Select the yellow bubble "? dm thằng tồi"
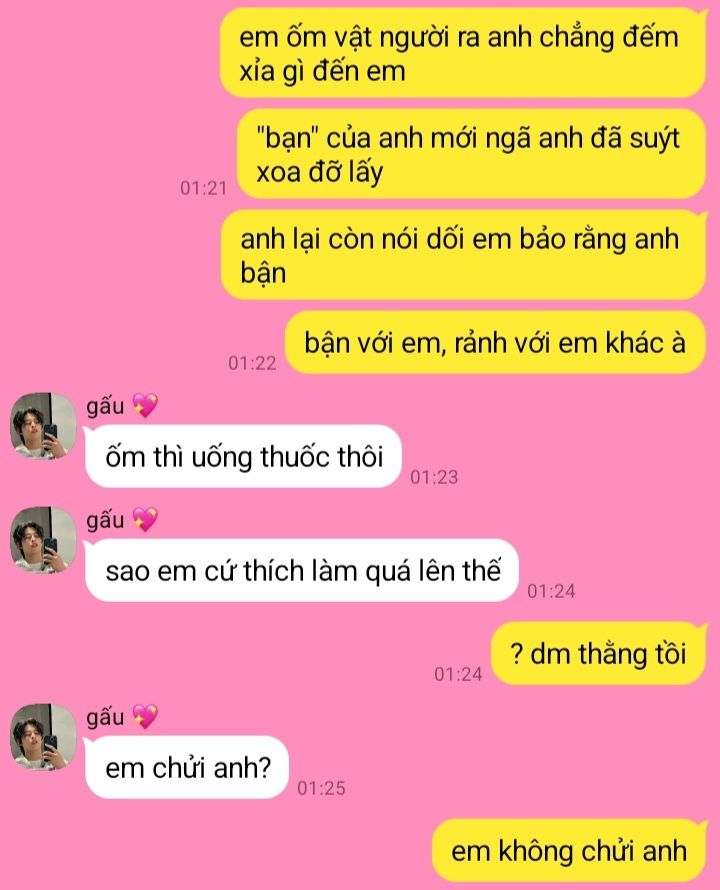Viewport: 720px width, 890px height. pyautogui.click(x=598, y=653)
